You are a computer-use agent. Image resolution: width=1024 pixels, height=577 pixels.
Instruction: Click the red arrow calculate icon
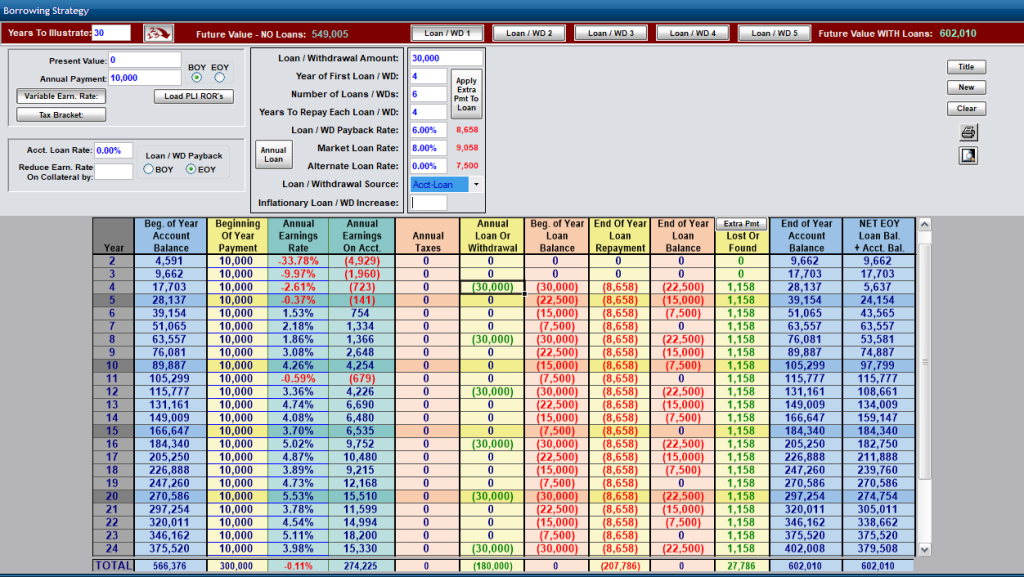pos(158,33)
